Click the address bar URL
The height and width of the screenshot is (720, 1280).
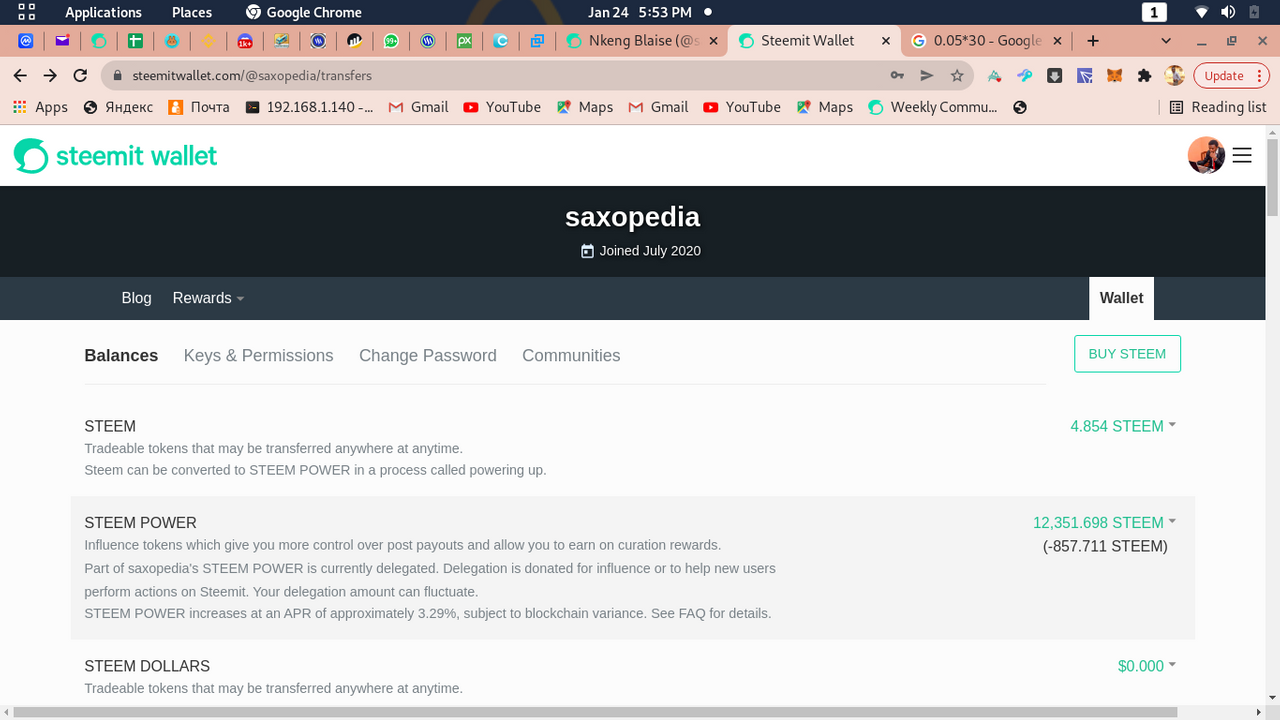(252, 75)
